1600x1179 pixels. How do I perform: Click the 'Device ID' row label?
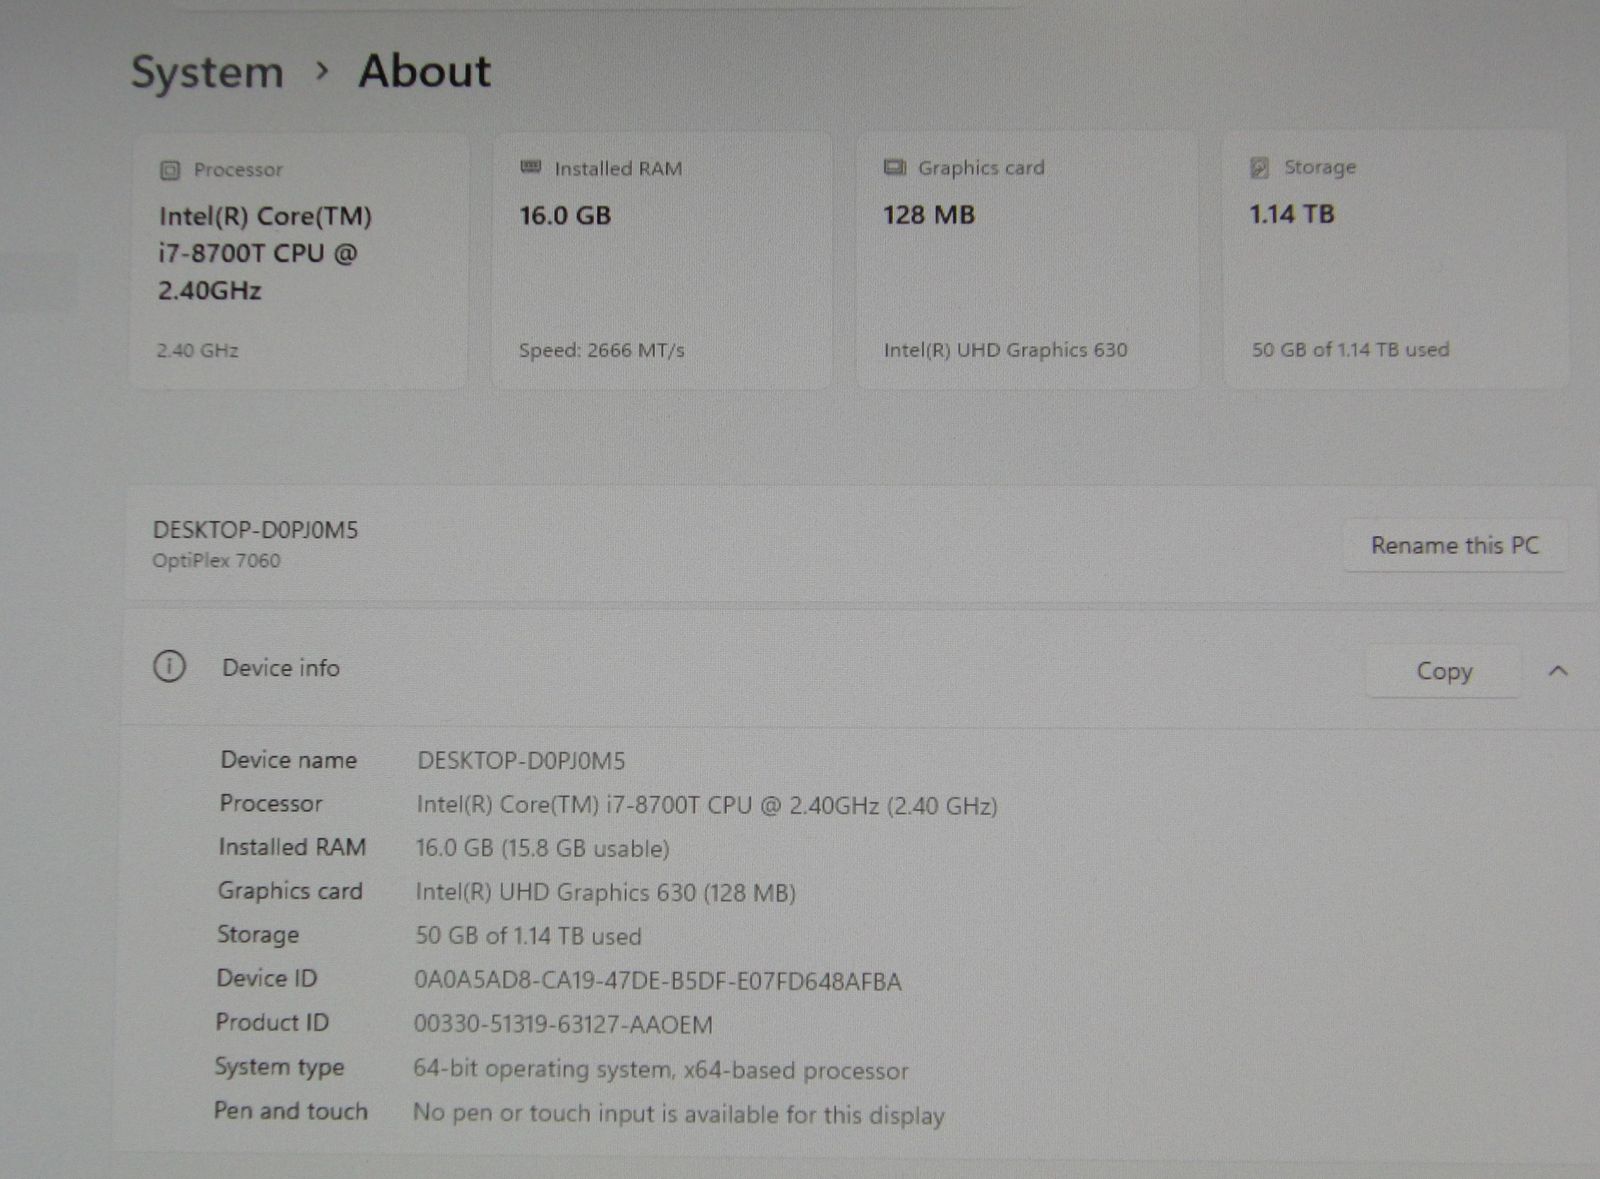[266, 978]
